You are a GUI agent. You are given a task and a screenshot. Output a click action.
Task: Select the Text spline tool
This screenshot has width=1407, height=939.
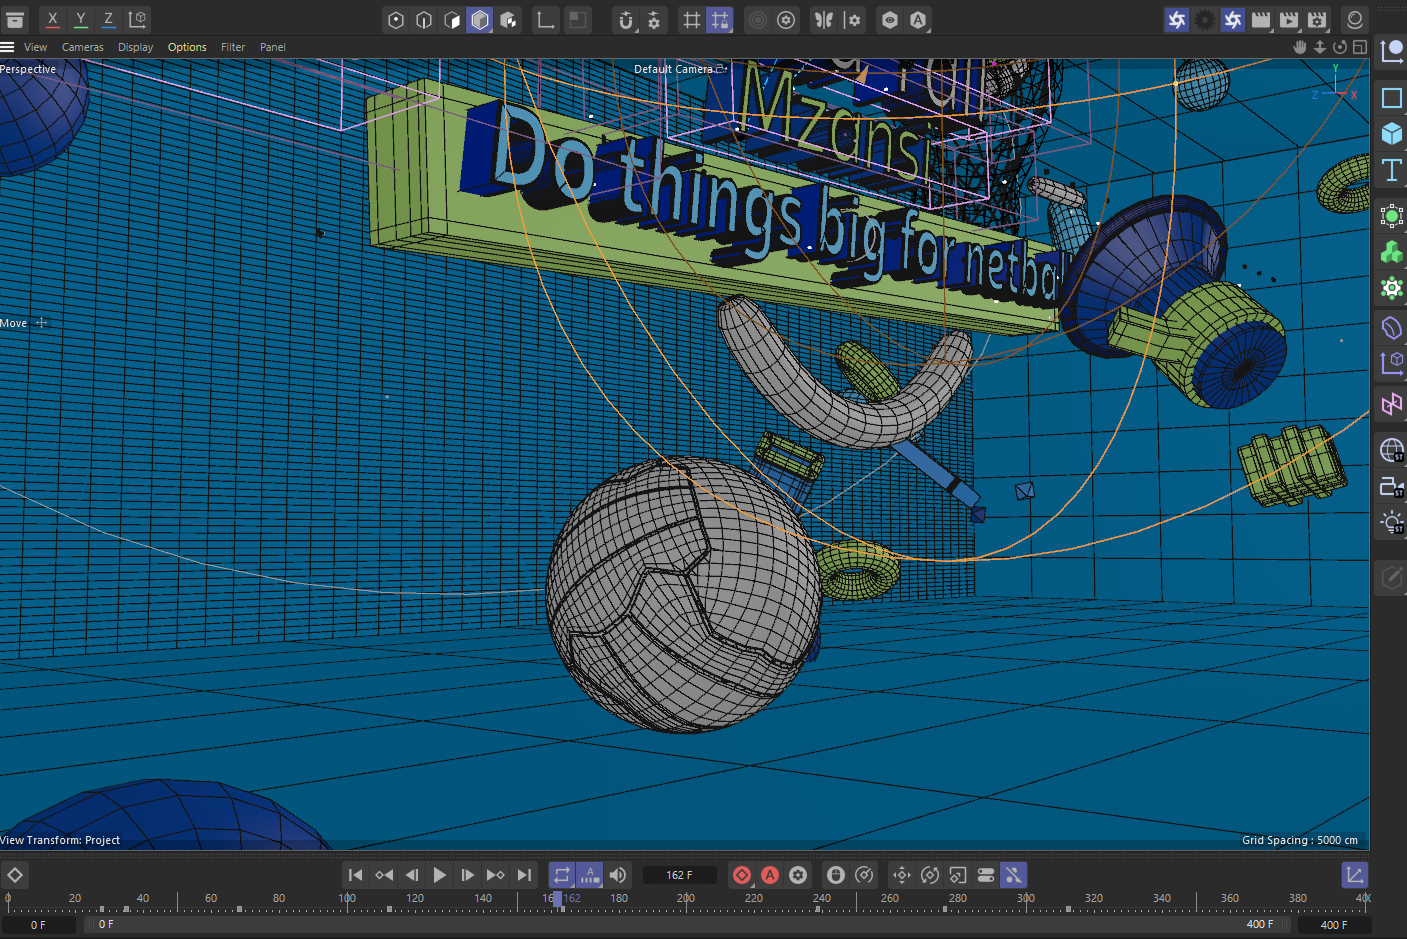tap(1391, 170)
